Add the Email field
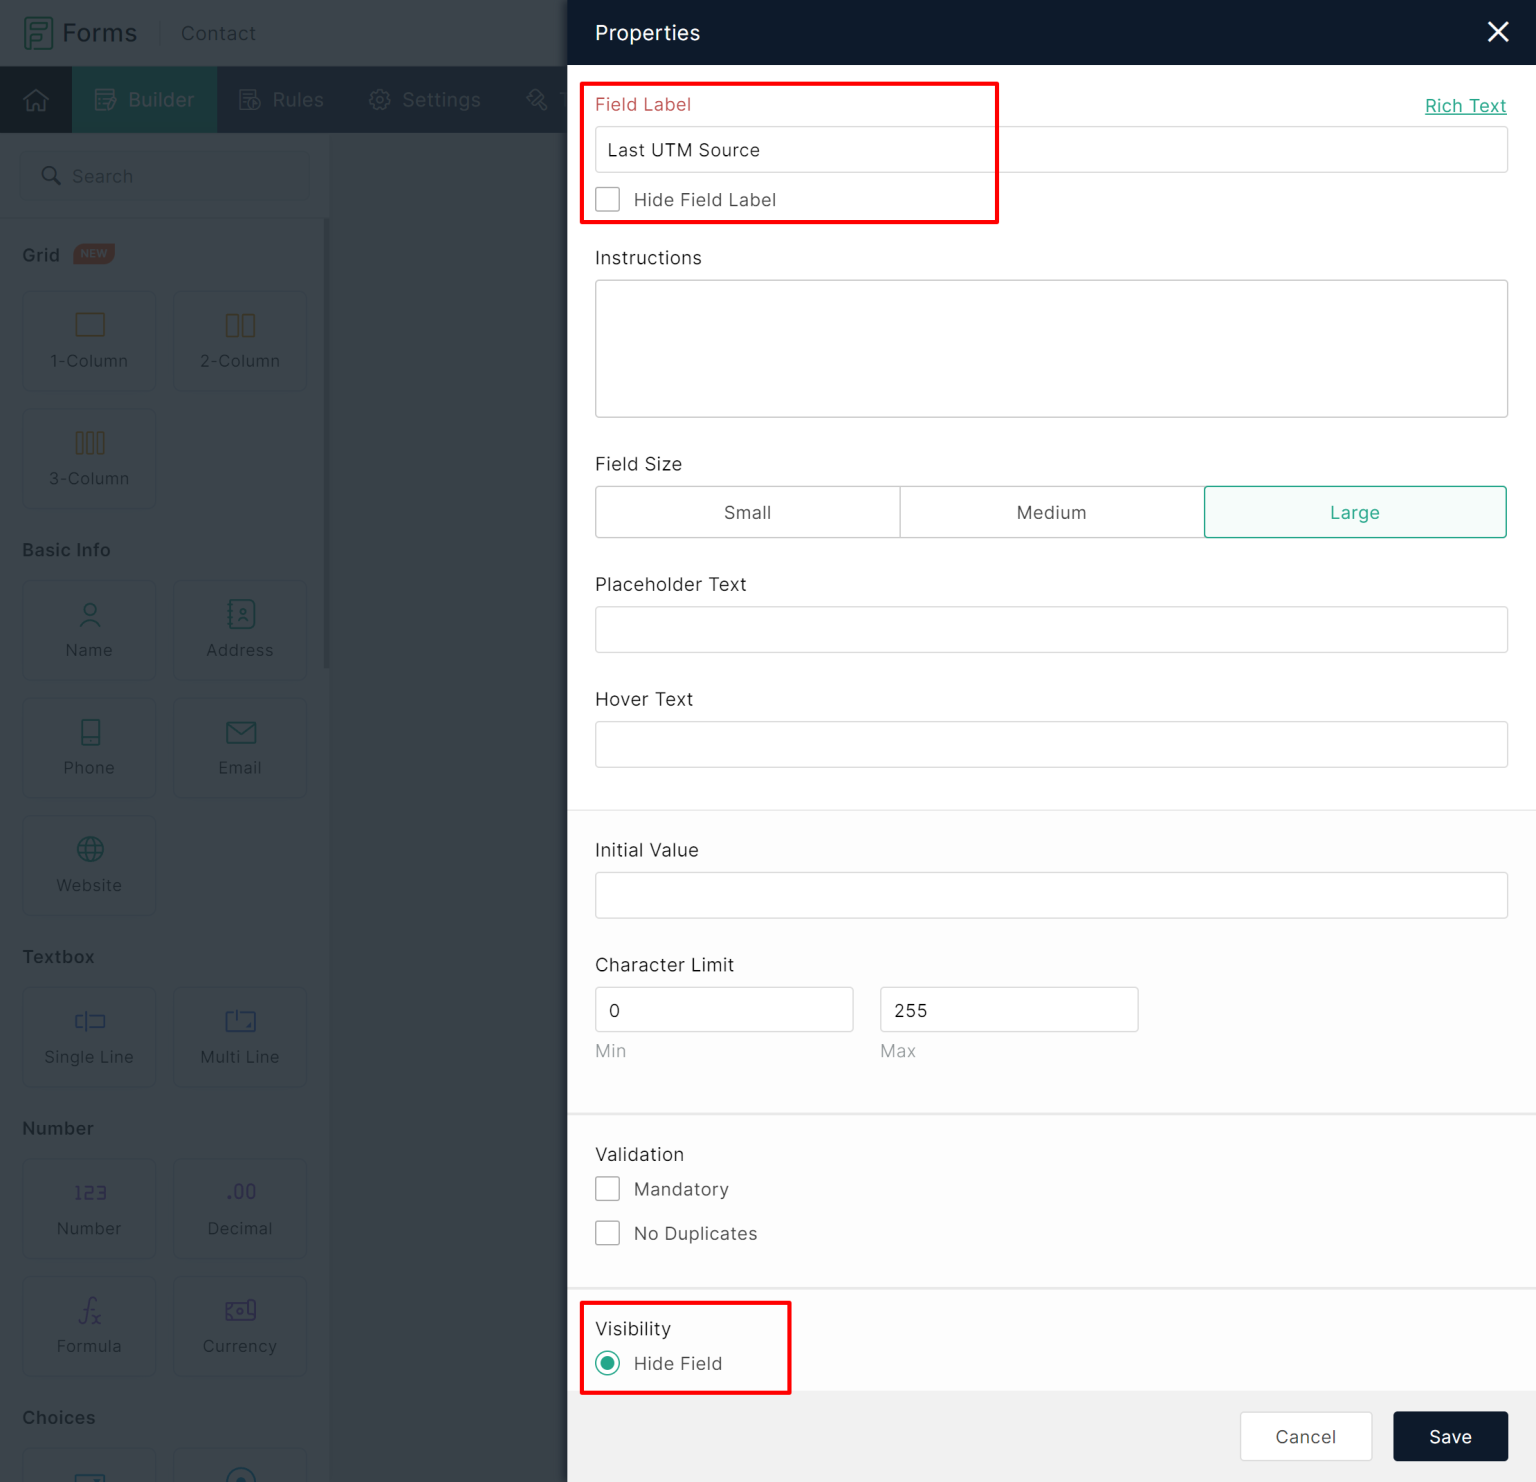This screenshot has height=1482, width=1536. [x=240, y=748]
